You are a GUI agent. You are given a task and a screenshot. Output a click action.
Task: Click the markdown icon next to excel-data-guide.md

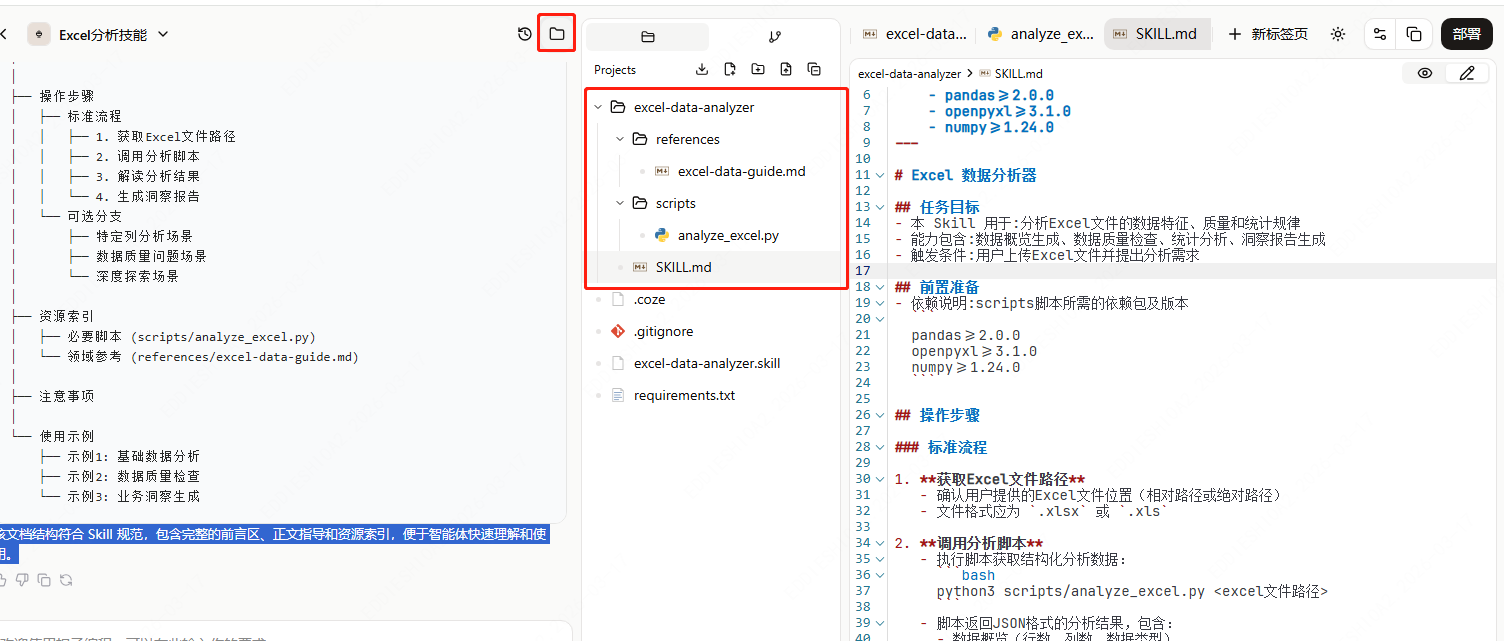coord(661,171)
